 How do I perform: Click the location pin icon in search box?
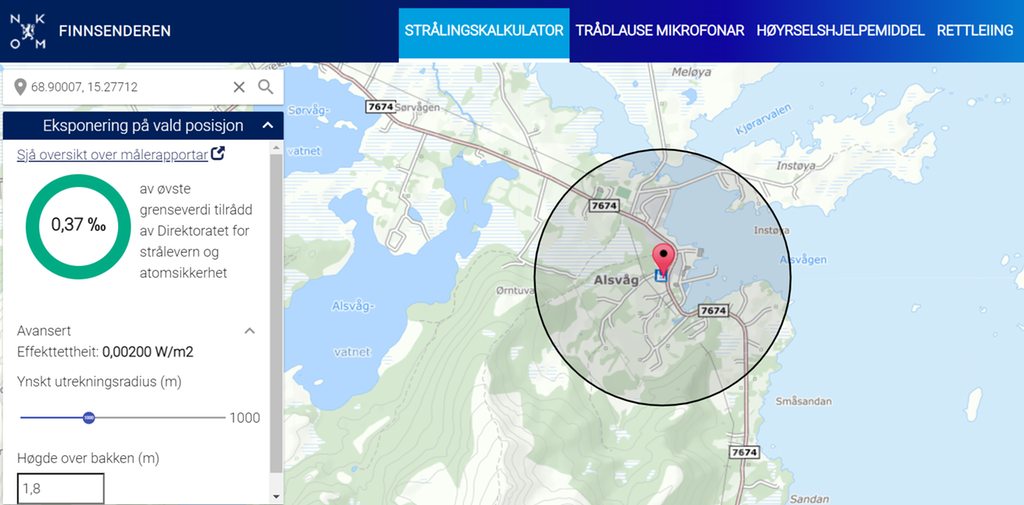(x=20, y=87)
